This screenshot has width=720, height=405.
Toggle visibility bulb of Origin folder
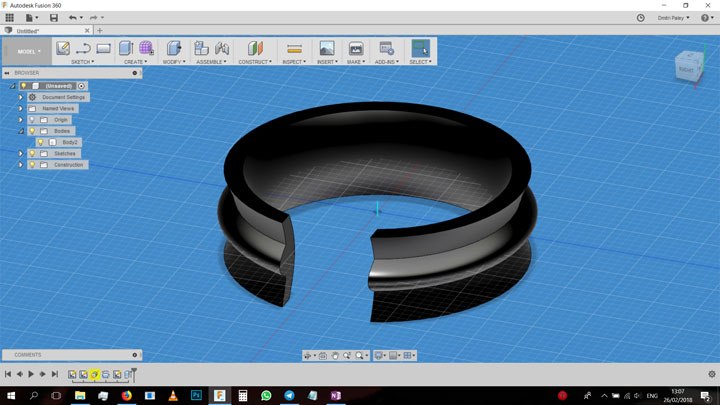point(32,120)
